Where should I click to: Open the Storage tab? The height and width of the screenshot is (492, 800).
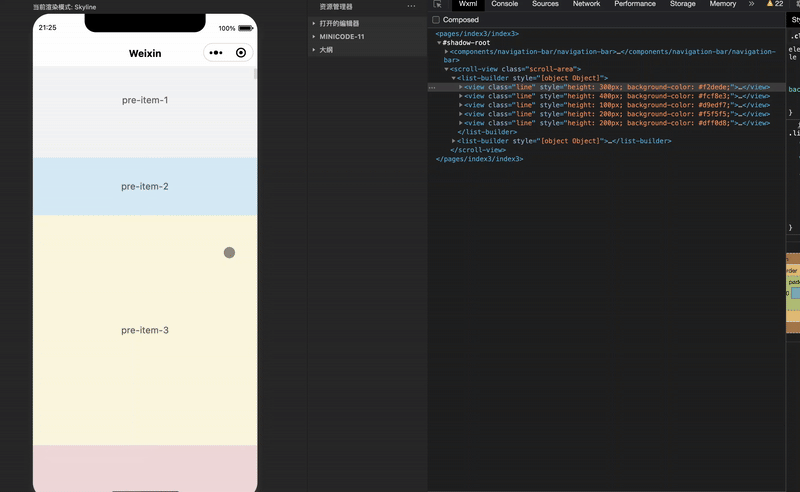683,4
